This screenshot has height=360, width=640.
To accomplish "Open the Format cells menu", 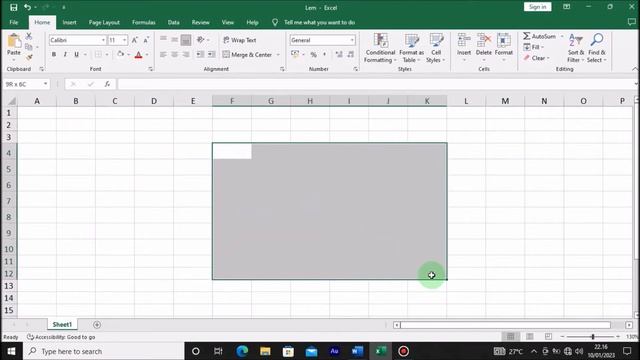I will click(x=504, y=48).
